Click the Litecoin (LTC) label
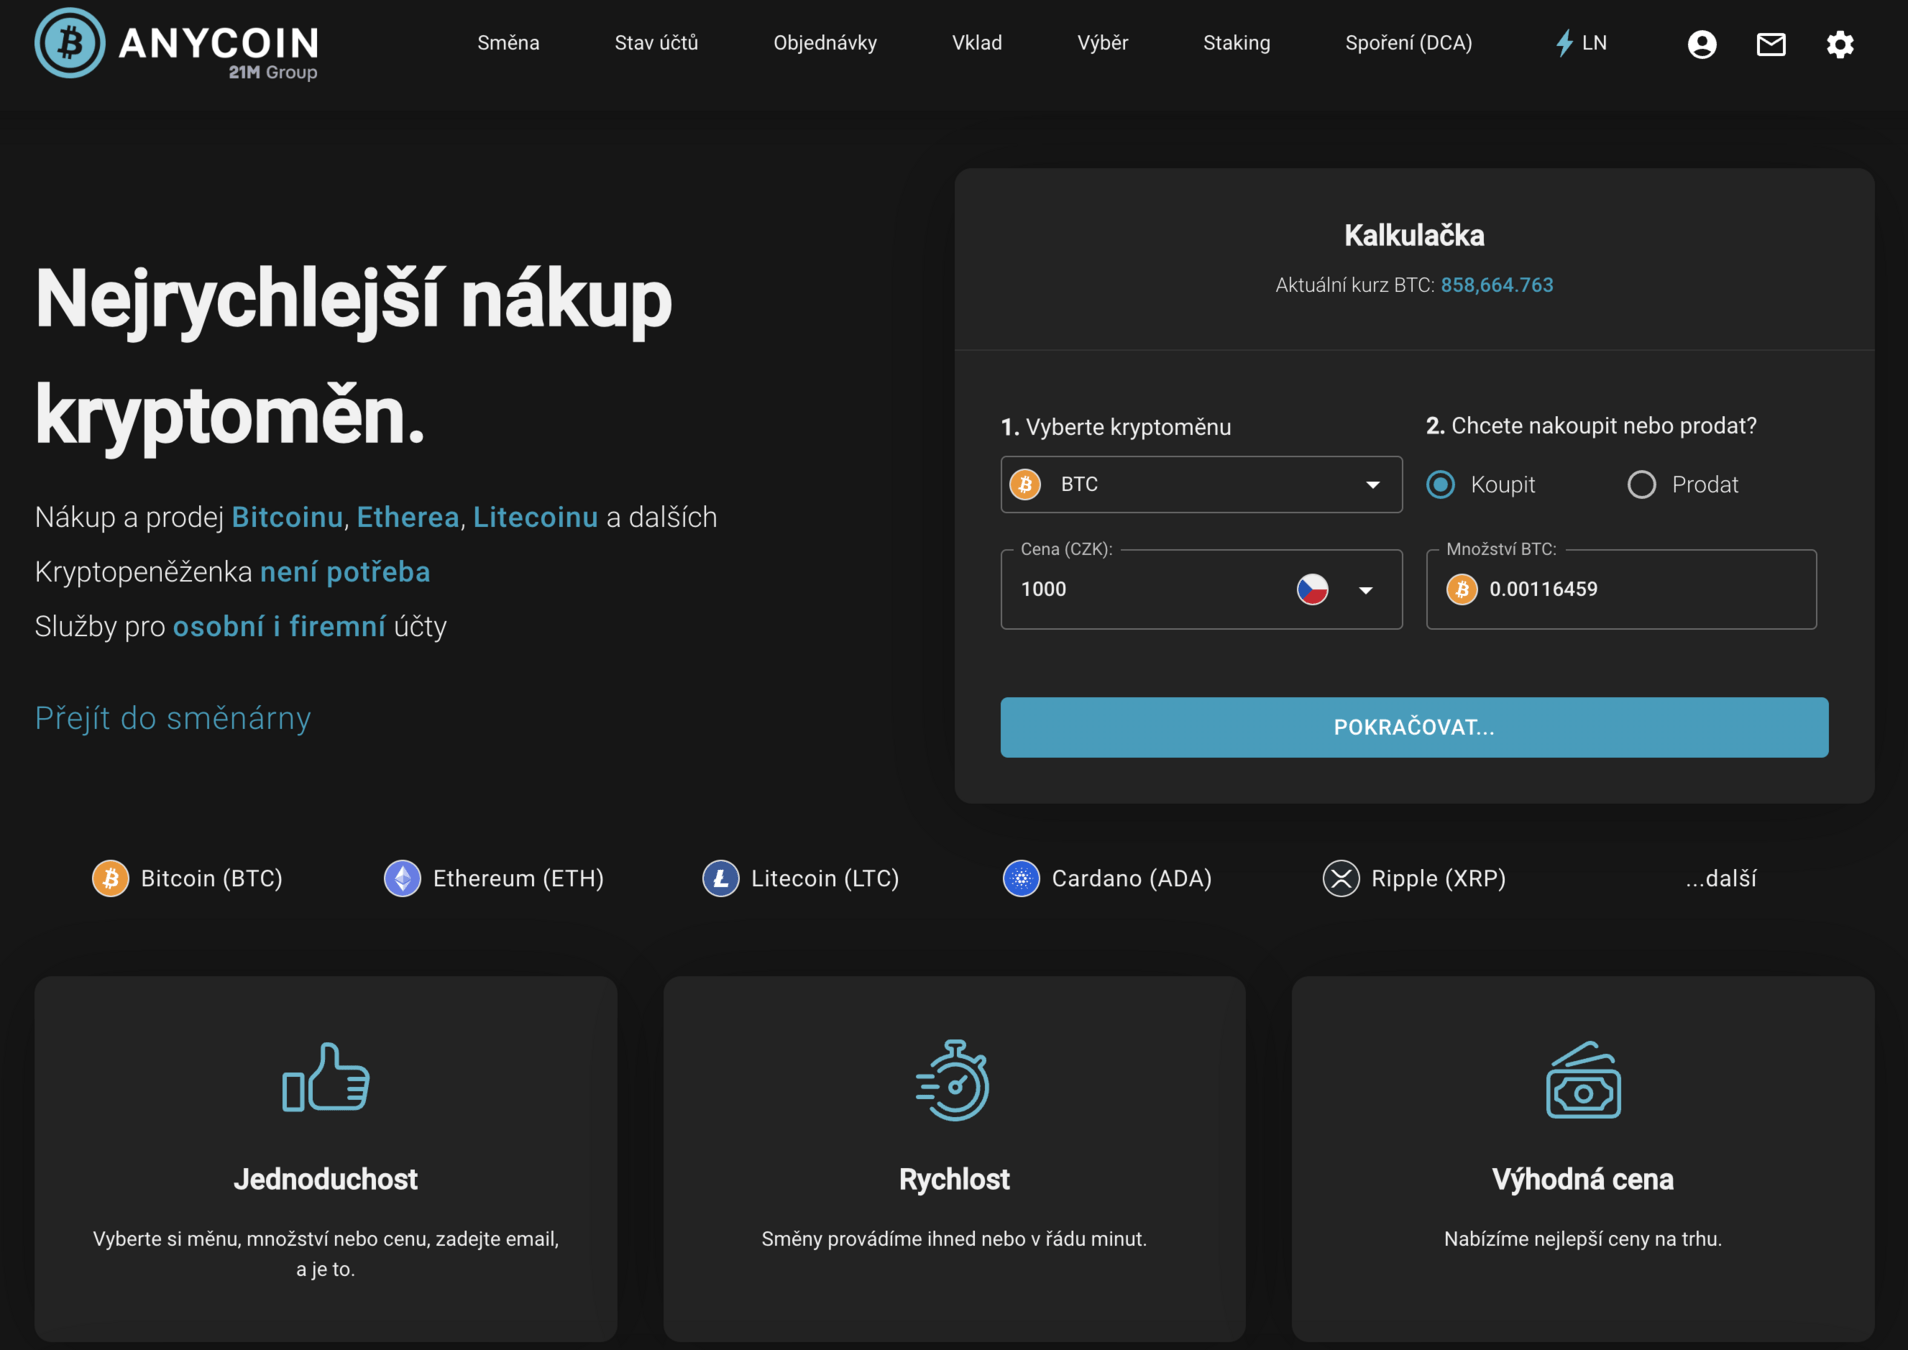1908x1350 pixels. pos(825,879)
